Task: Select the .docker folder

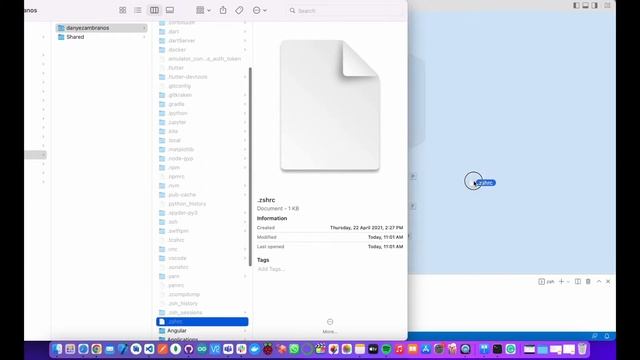Action: tap(202, 49)
